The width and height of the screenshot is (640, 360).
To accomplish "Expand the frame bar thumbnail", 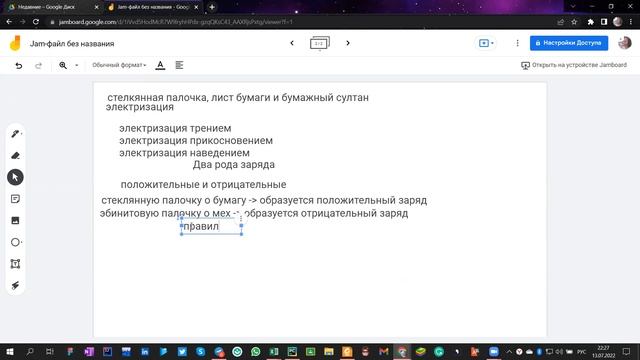I will (x=320, y=43).
